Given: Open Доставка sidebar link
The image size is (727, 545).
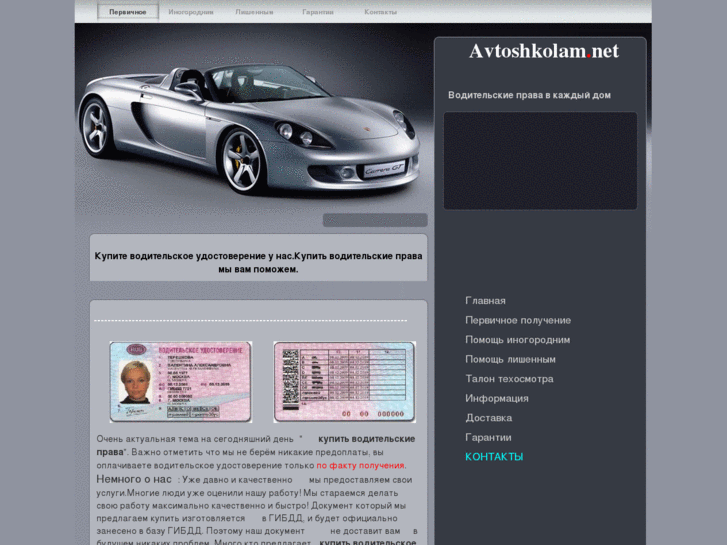Looking at the screenshot, I should point(489,417).
